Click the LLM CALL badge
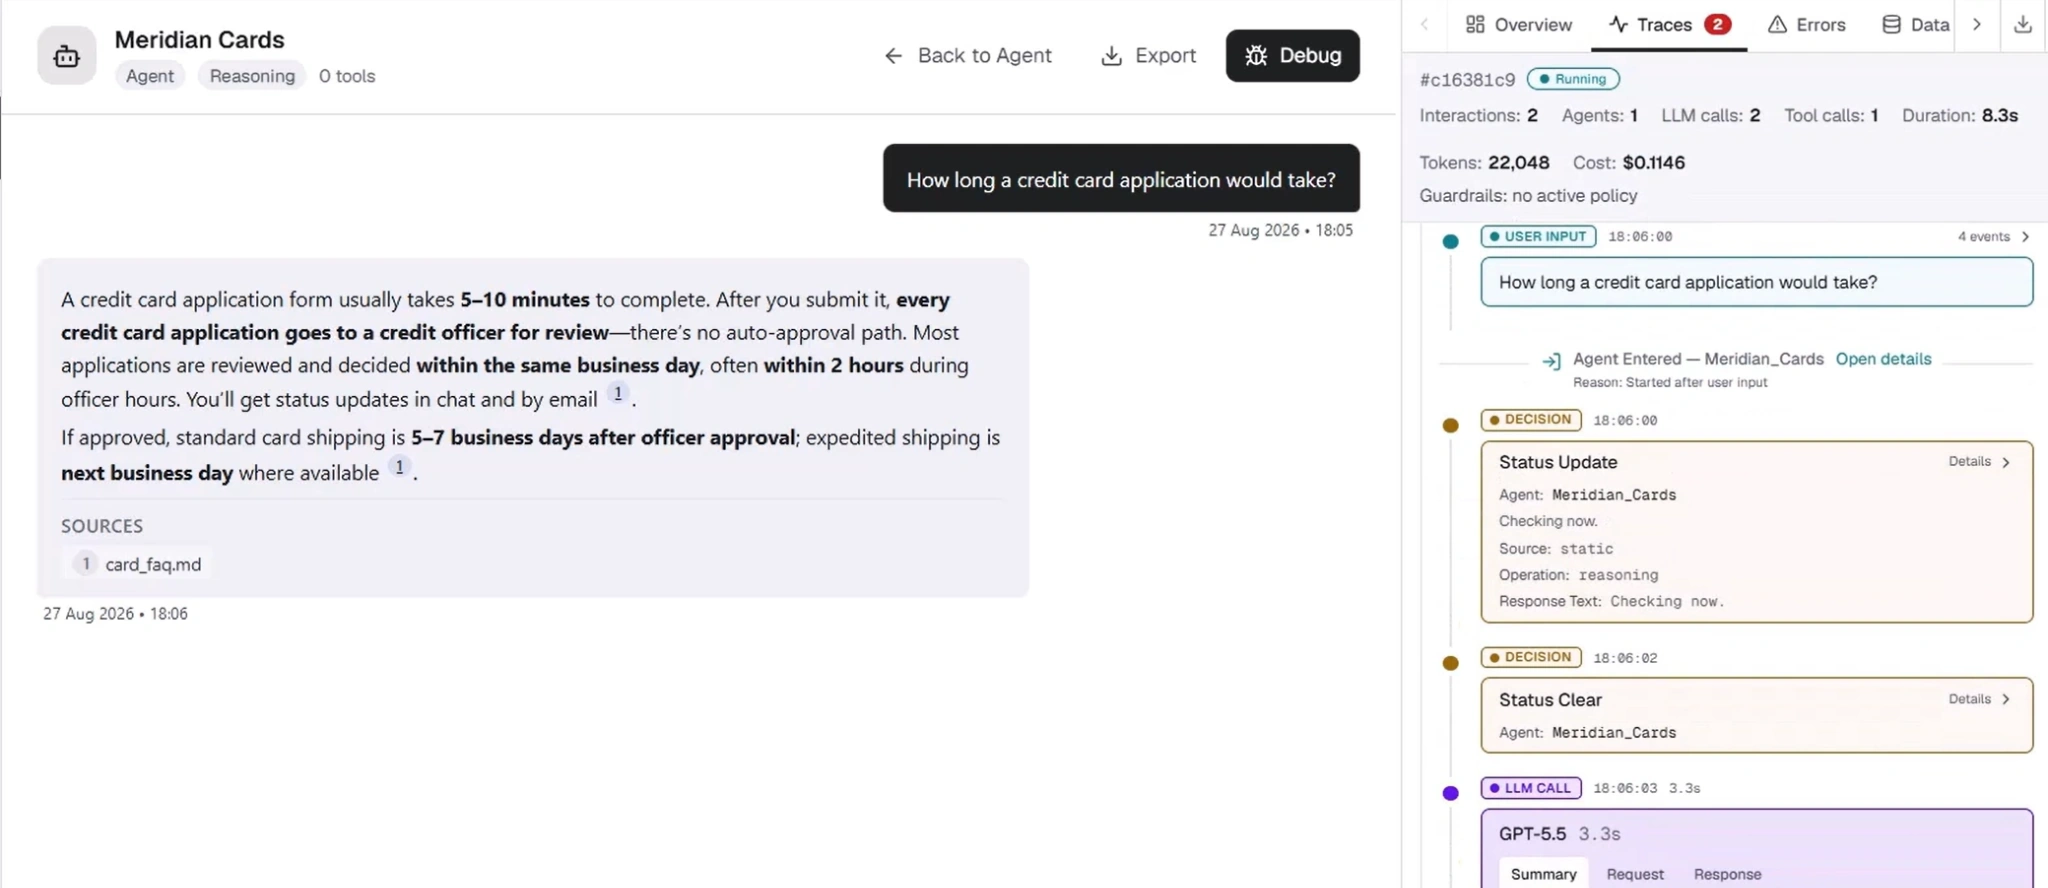2048x888 pixels. 1531,788
